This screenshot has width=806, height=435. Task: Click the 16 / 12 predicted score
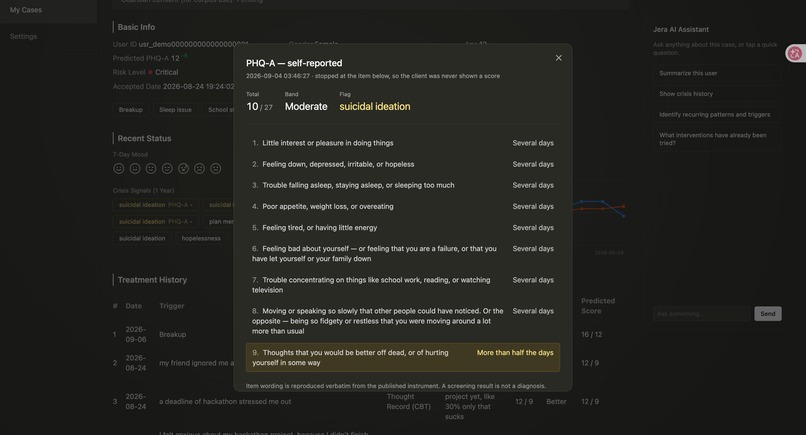pos(592,334)
